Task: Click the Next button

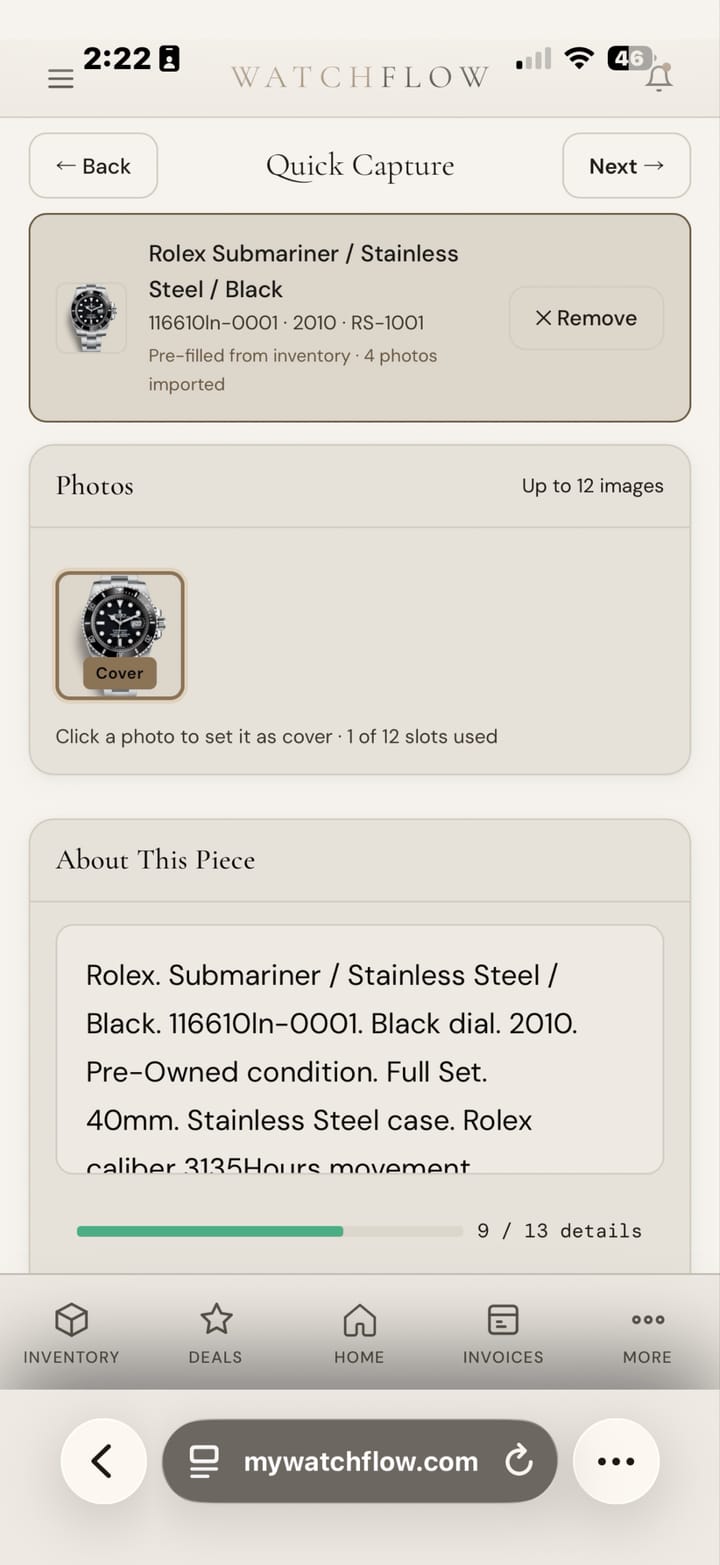Action: [626, 166]
